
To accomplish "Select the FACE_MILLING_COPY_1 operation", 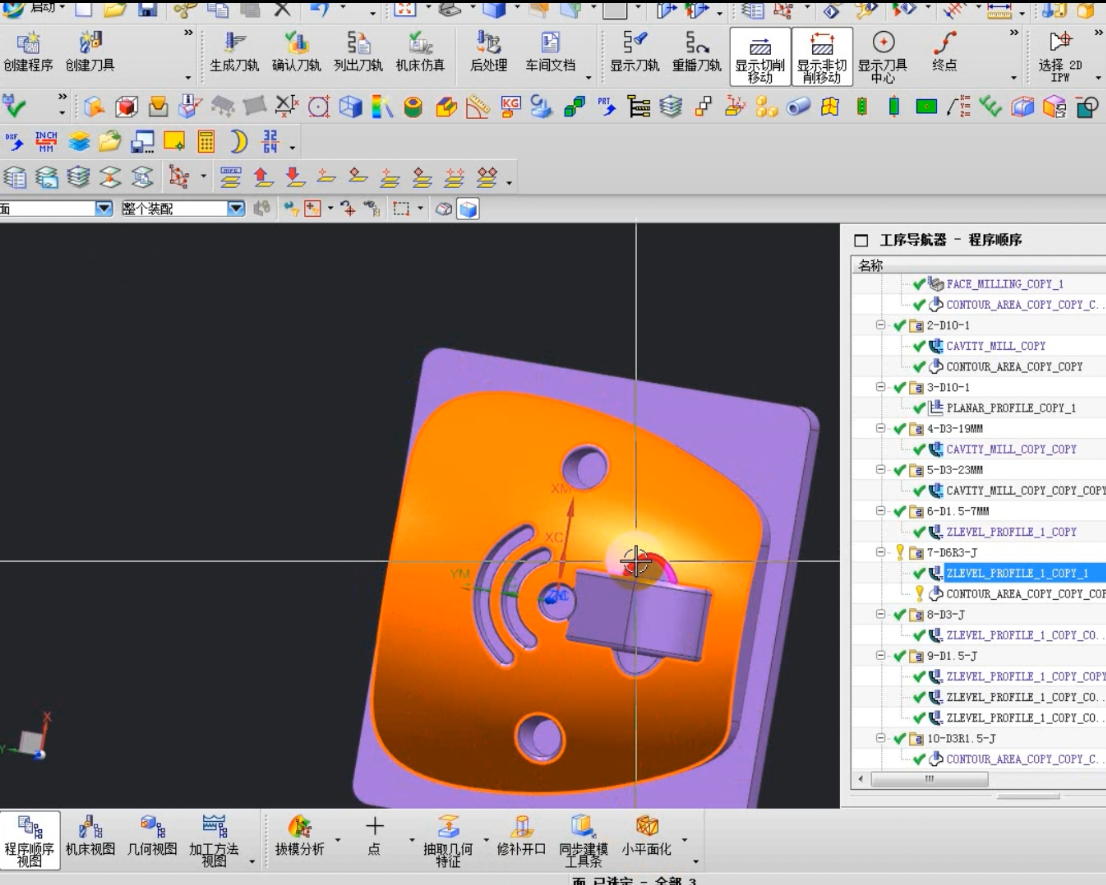I will [1004, 284].
